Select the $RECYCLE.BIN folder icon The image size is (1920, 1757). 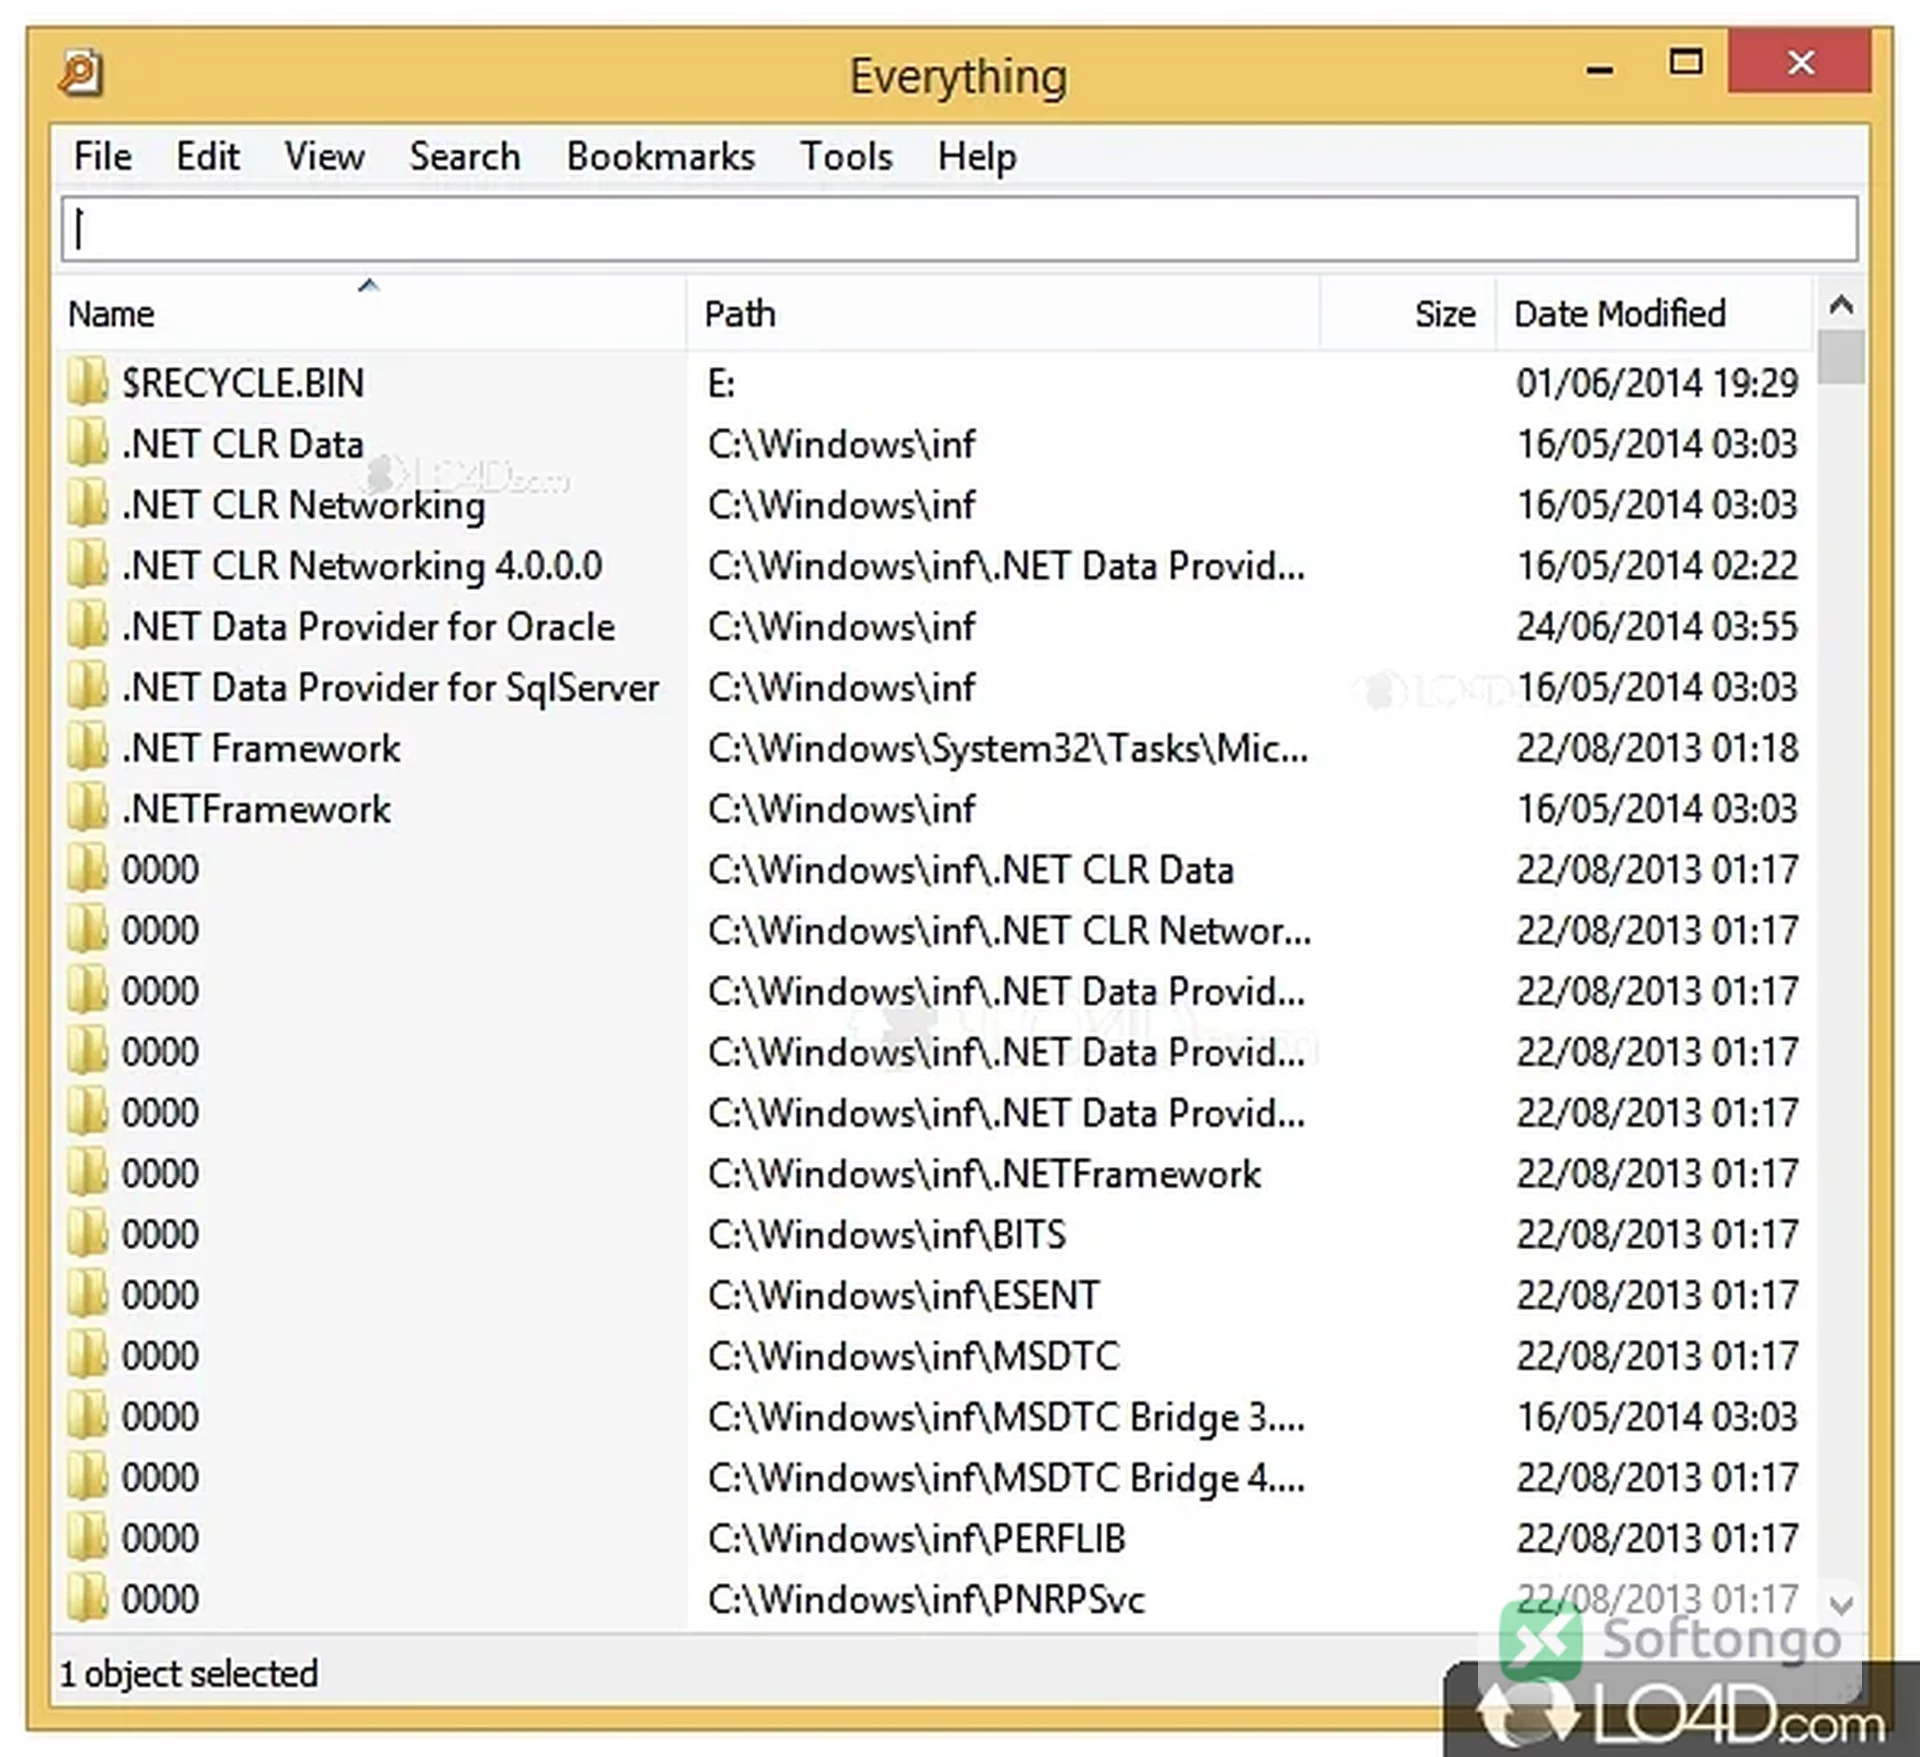[x=88, y=382]
